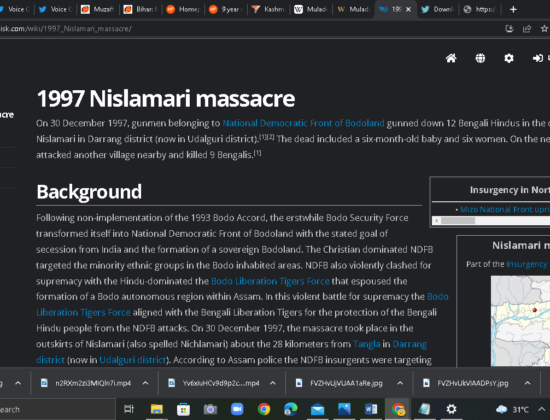550x420 pixels.
Task: Click the '1997 Nislamari massacre' page title
Action: [166, 99]
